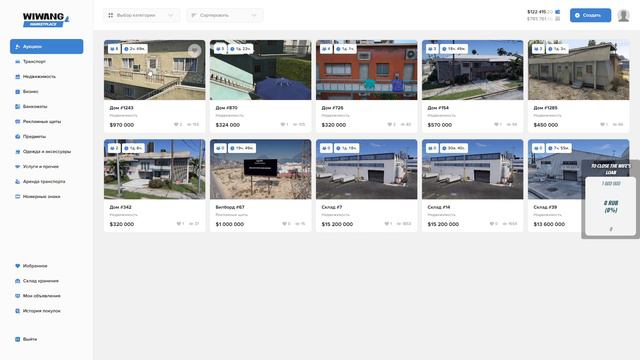Click the heart likes icon on Дом #726
The image size is (640, 360).
[x=389, y=124]
